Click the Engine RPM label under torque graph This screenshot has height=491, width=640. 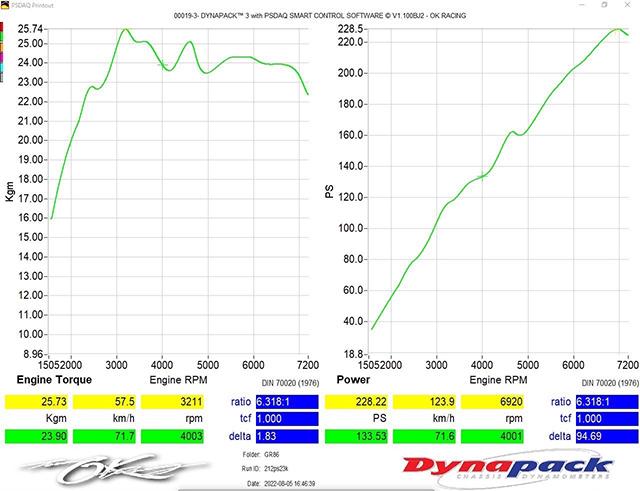(178, 380)
